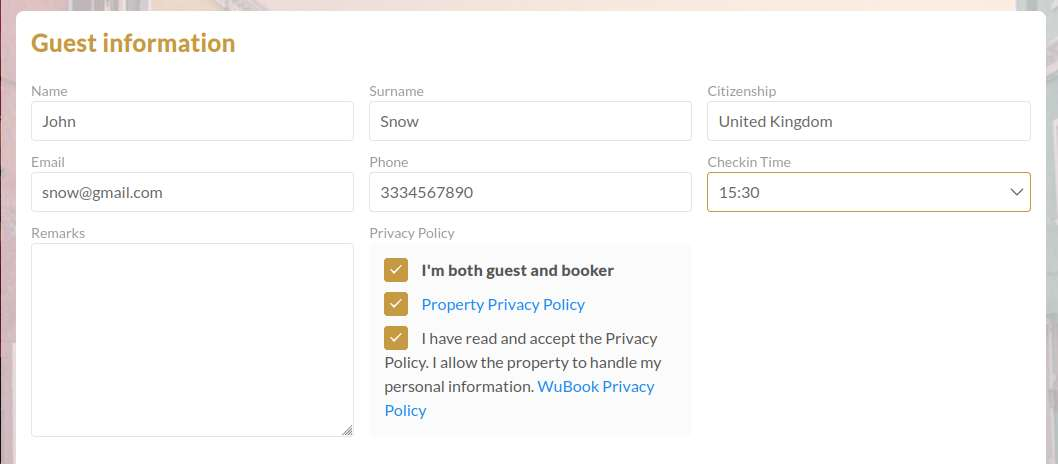Click the "I'm both guest and booker" label text
This screenshot has width=1058, height=464.
pyautogui.click(x=518, y=270)
